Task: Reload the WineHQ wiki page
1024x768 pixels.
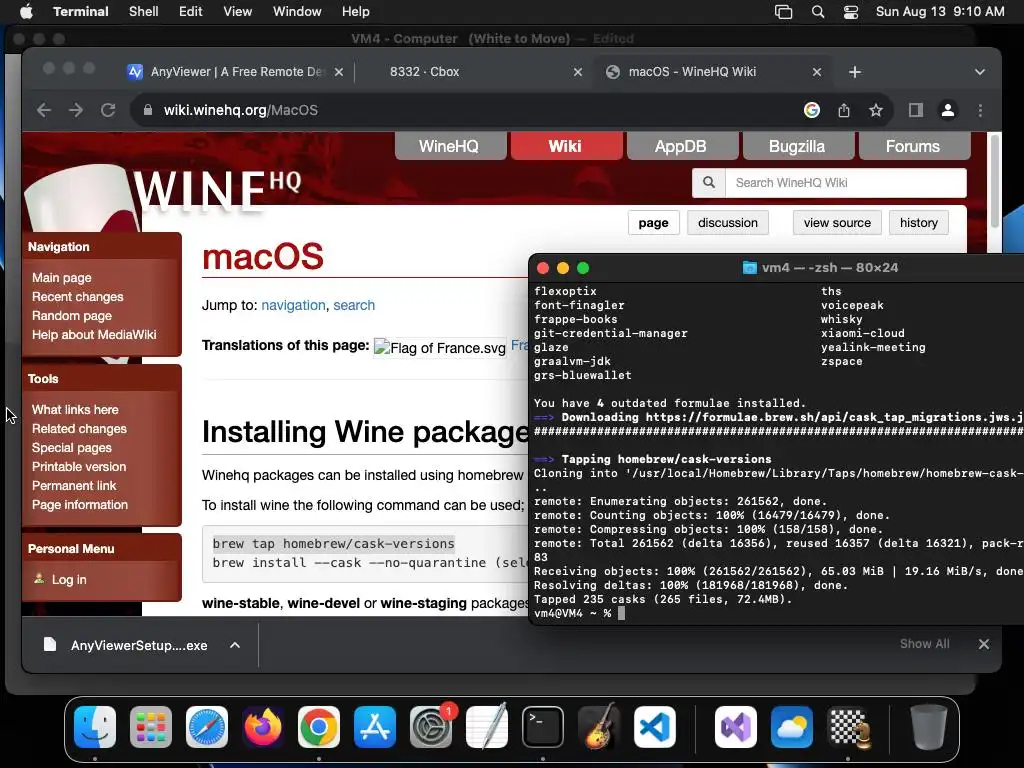Action: click(108, 110)
